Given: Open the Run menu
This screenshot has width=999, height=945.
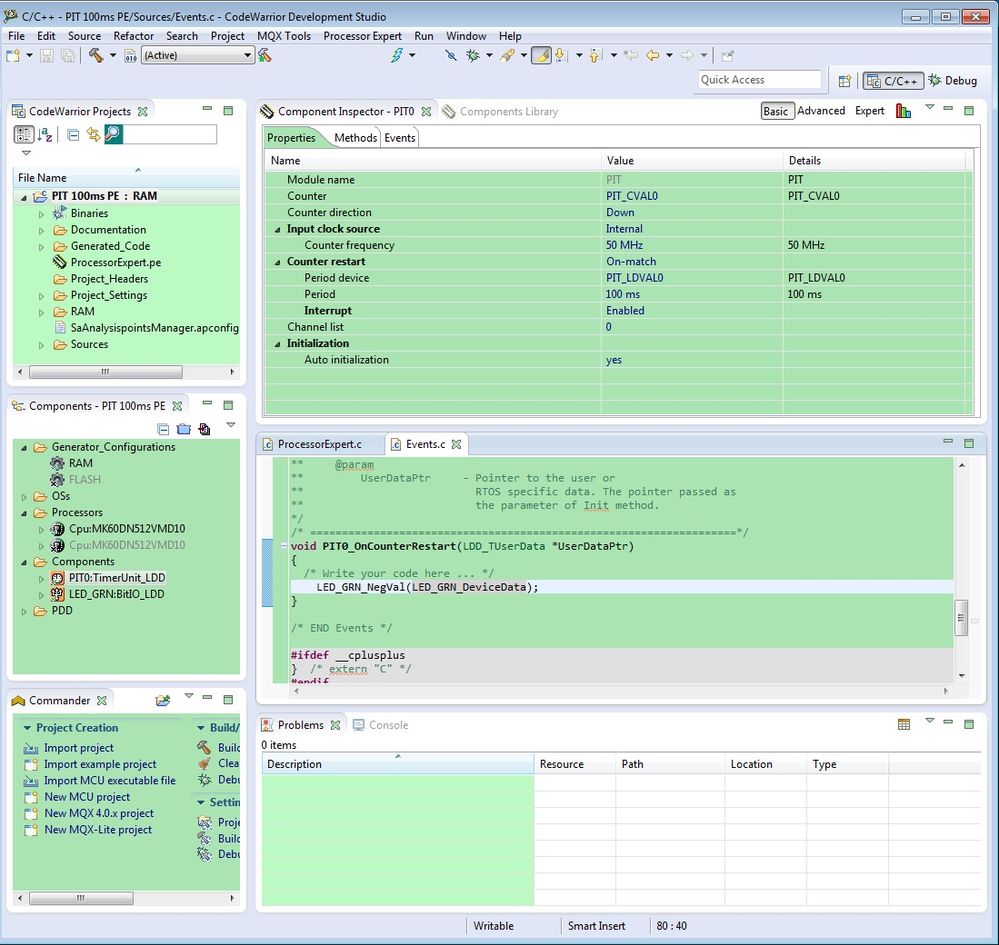Looking at the screenshot, I should point(423,36).
